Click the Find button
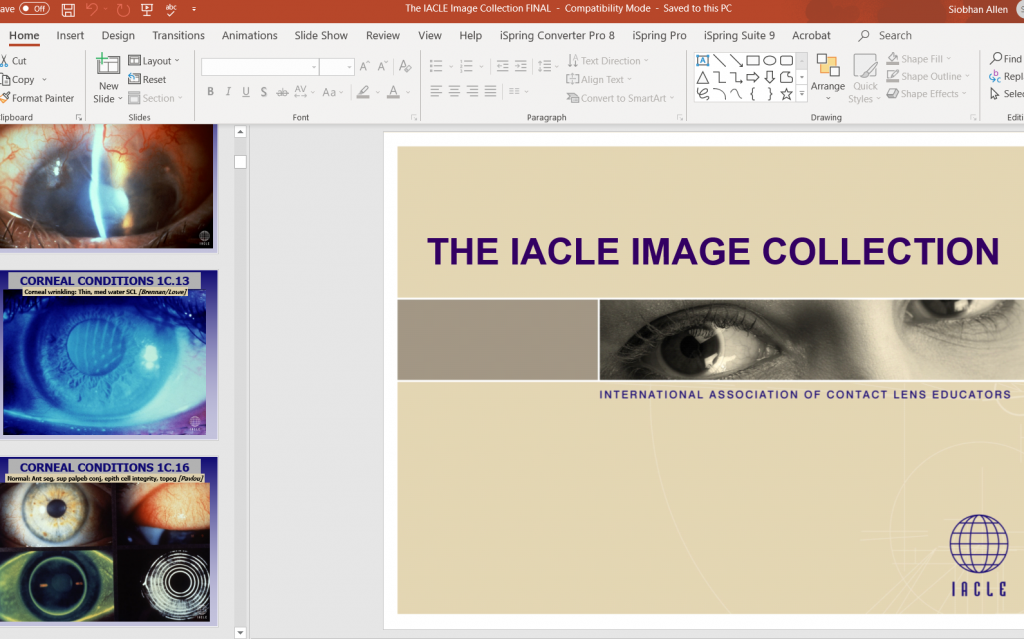The height and width of the screenshot is (639, 1024). pos(1006,59)
